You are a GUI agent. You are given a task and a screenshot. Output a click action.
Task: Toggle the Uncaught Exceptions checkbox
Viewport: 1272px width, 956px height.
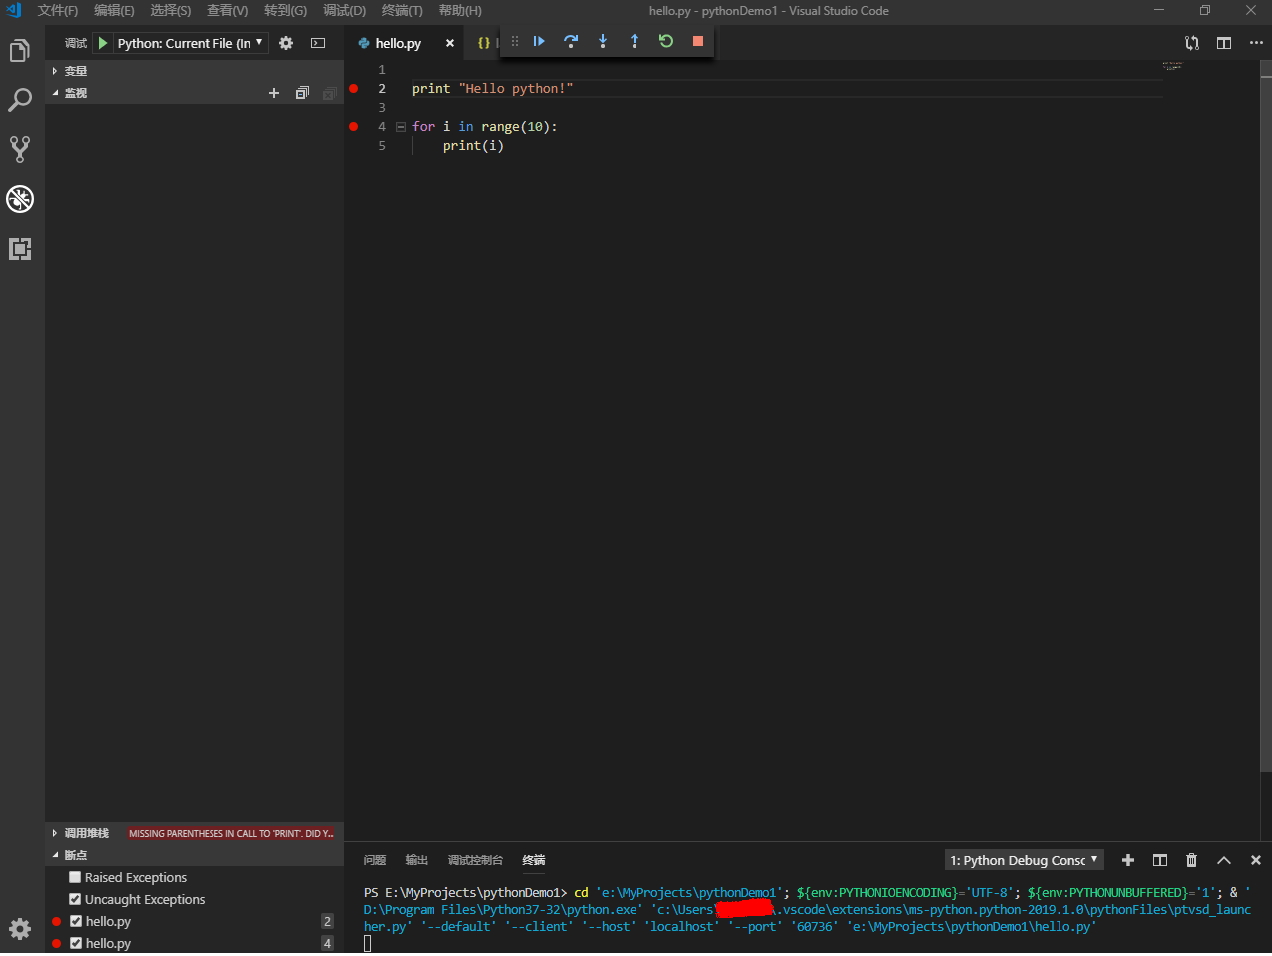75,899
